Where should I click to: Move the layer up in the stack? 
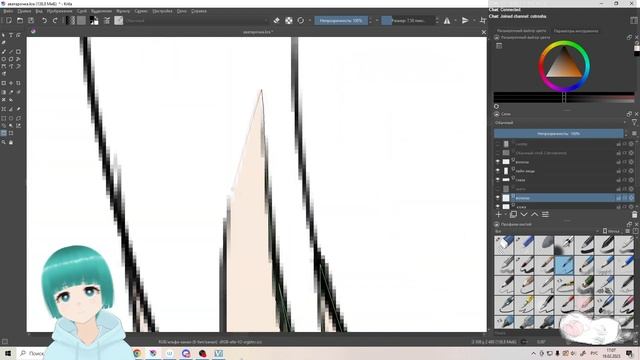[x=534, y=214]
